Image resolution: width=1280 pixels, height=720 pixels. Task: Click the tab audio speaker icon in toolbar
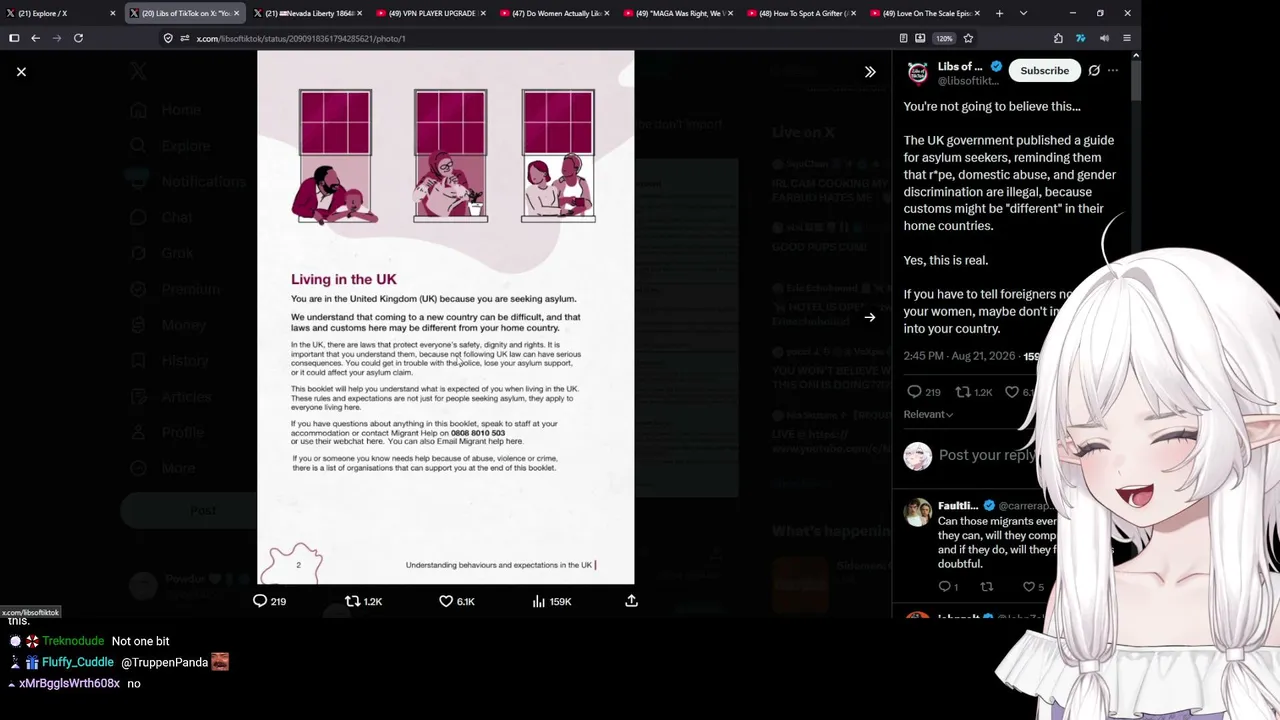point(1104,38)
